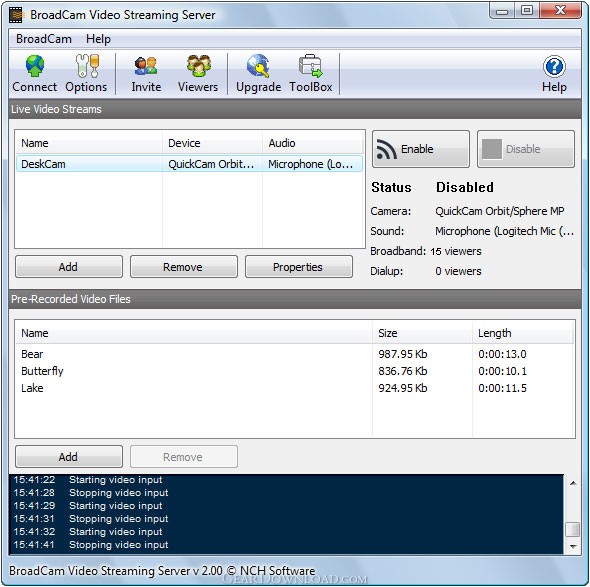
Task: Click the Device column header
Action: 212,143
